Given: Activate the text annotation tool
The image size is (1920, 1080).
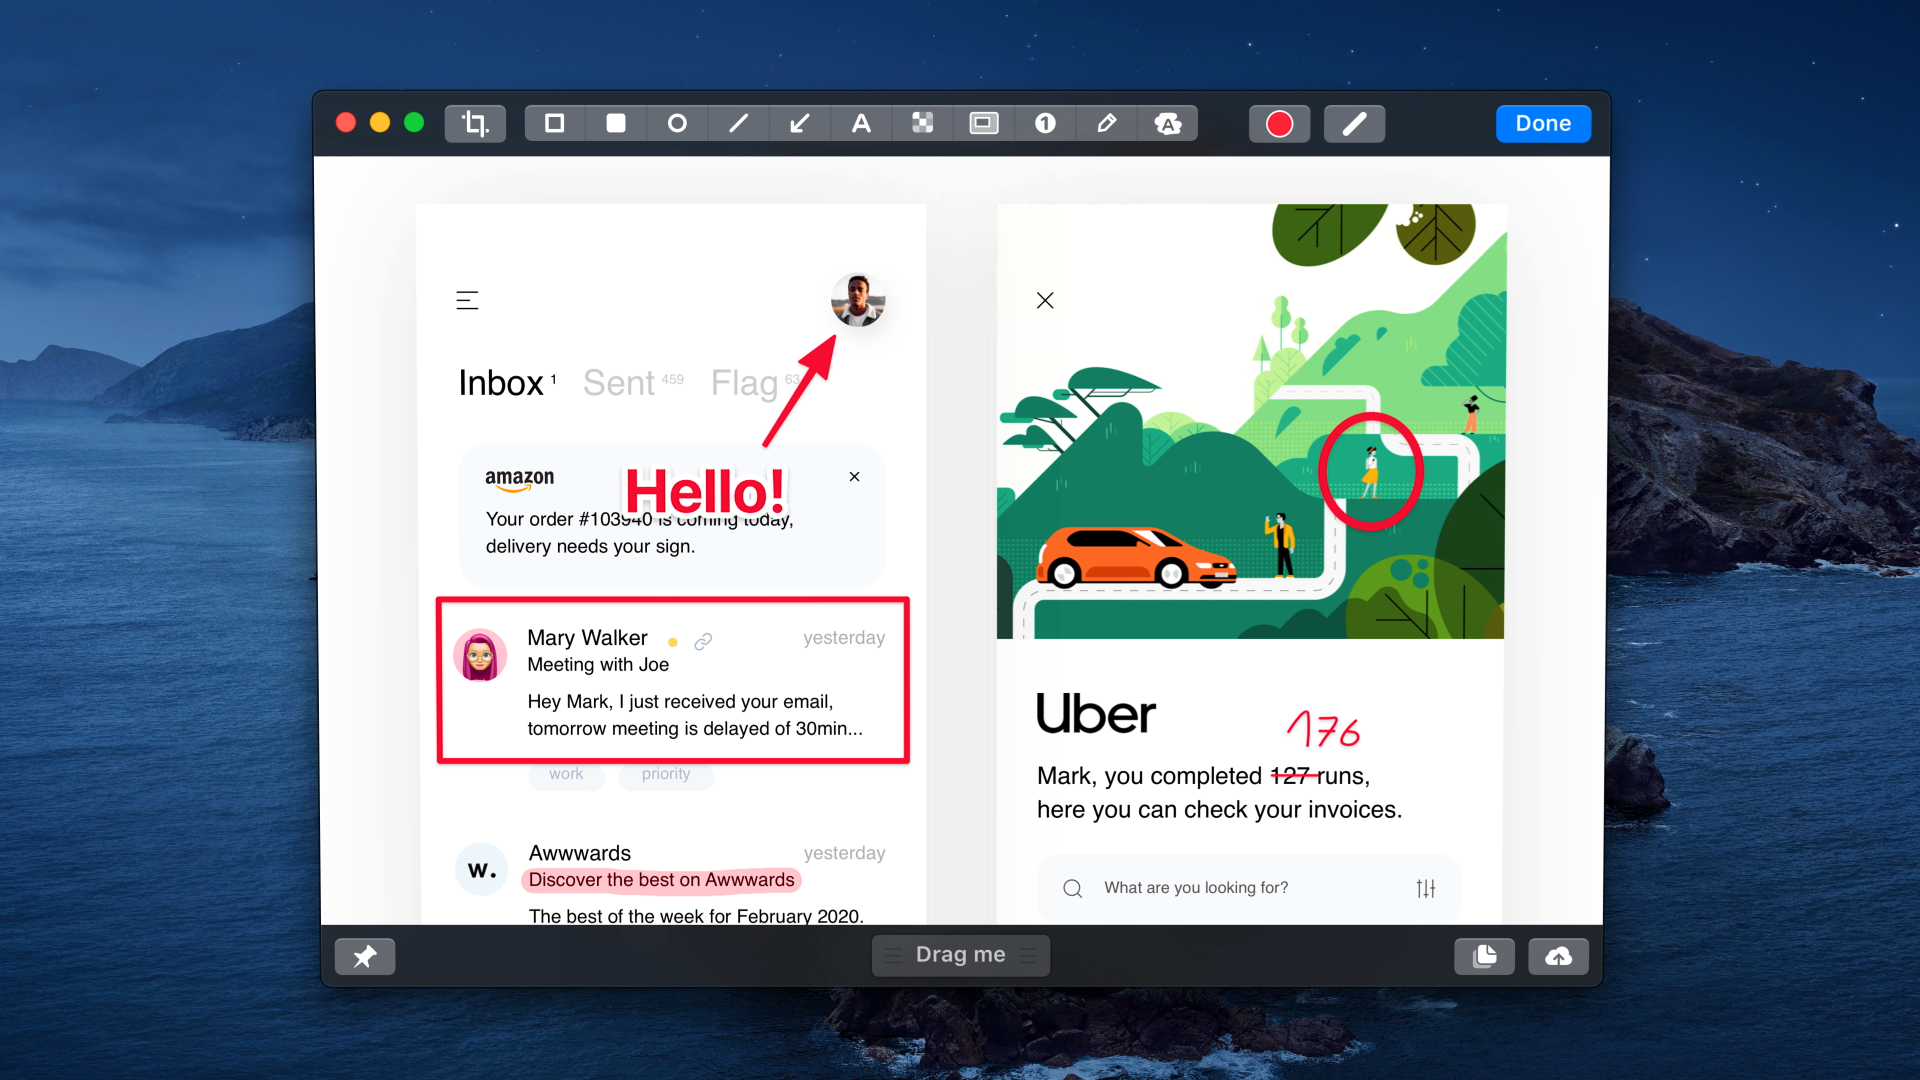Looking at the screenshot, I should pyautogui.click(x=861, y=124).
